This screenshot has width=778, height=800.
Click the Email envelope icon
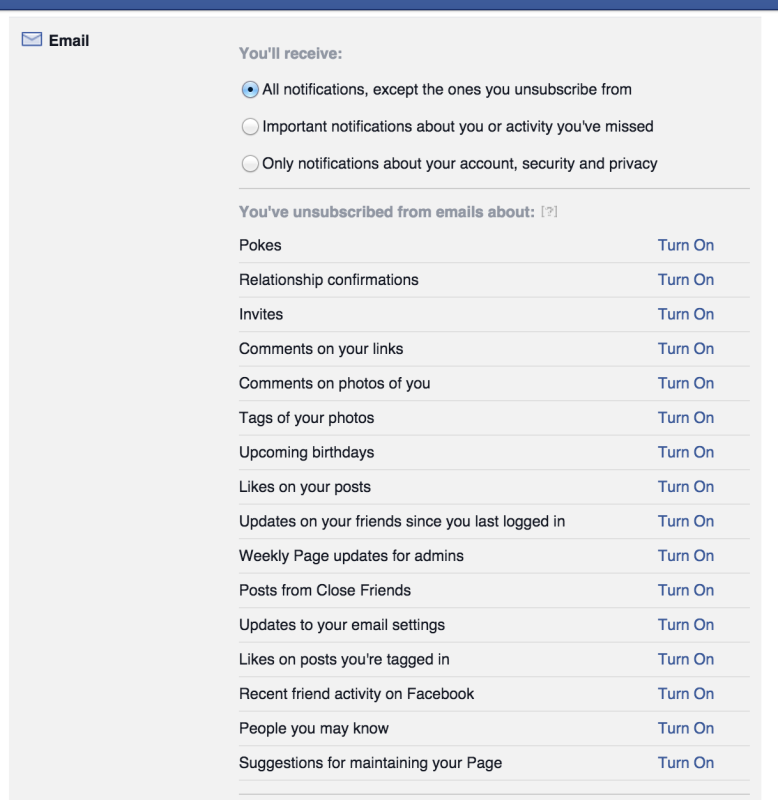[32, 39]
